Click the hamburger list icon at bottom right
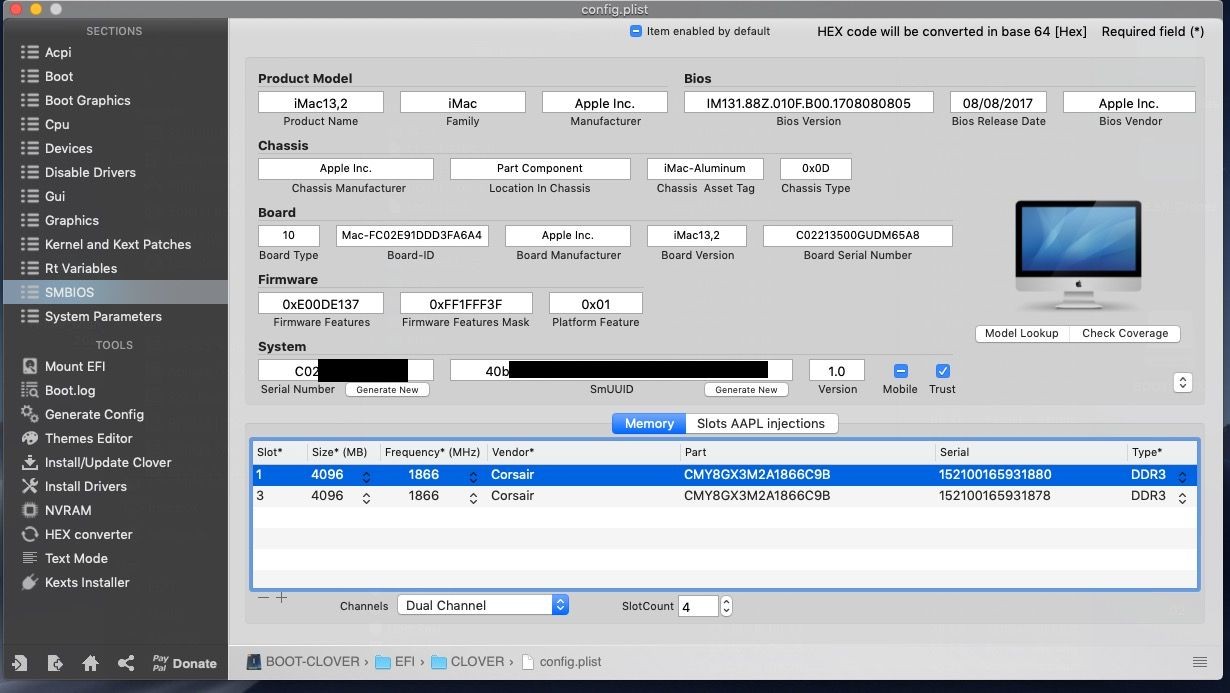Viewport: 1230px width, 693px height. 1200,662
